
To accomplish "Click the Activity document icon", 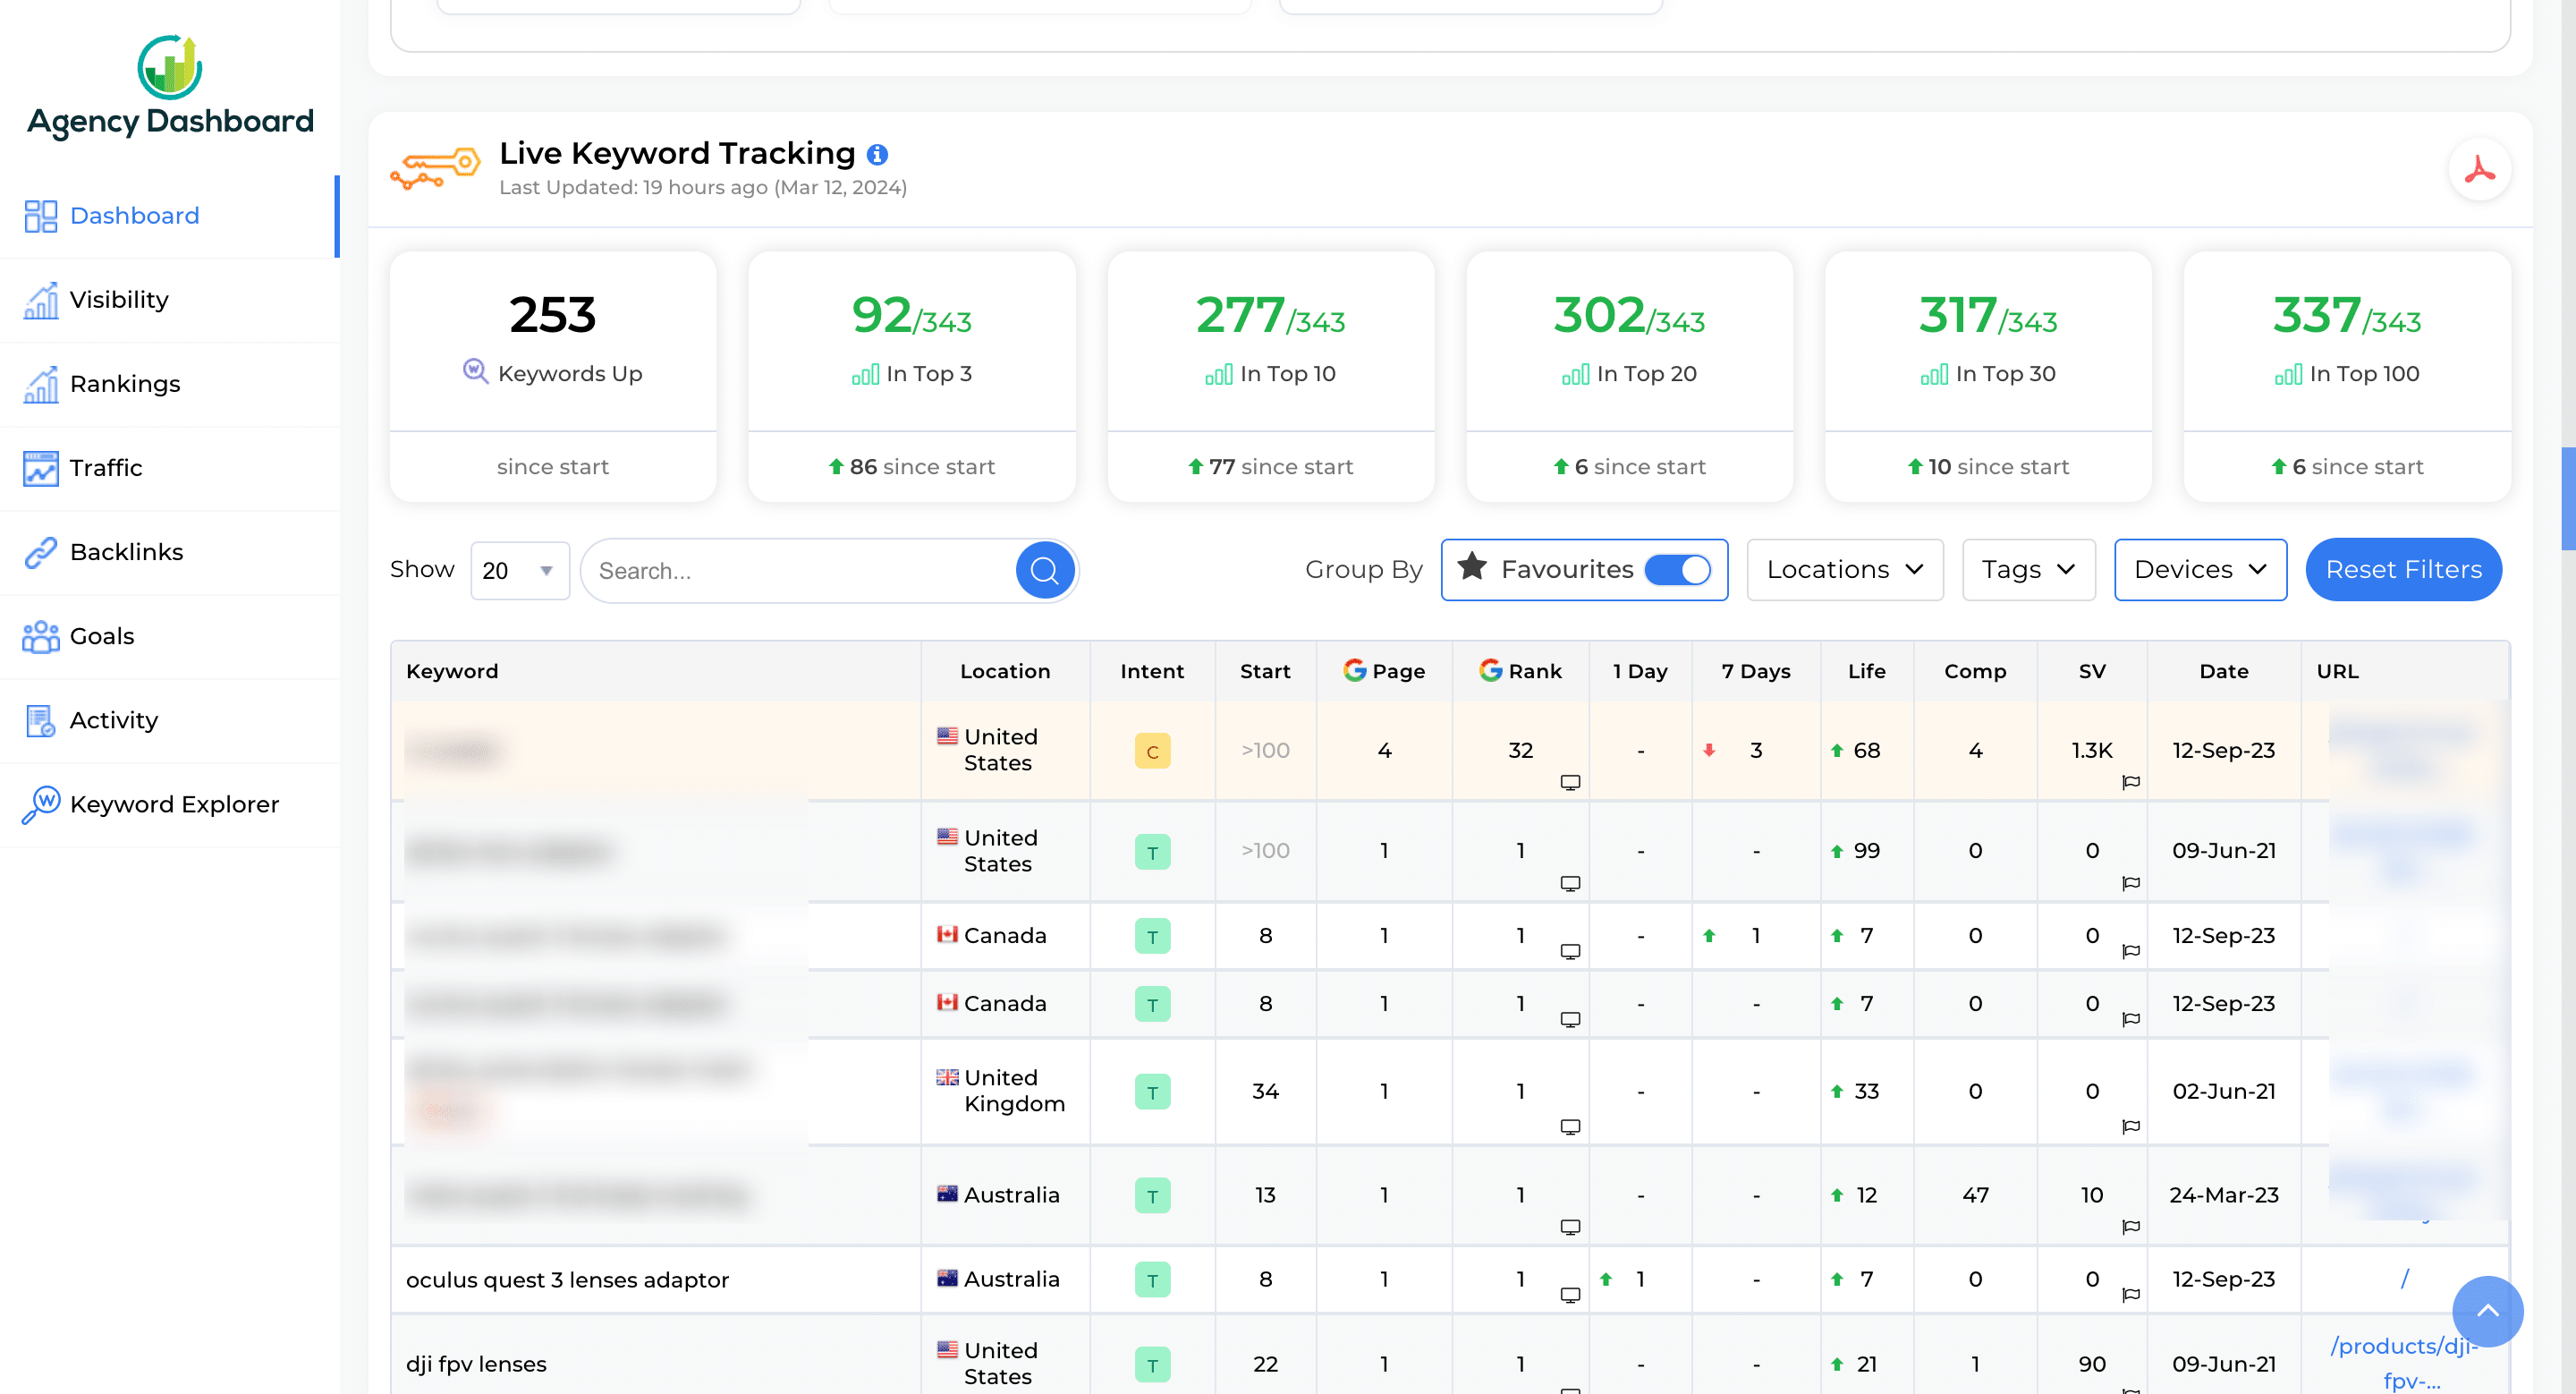I will [x=41, y=720].
